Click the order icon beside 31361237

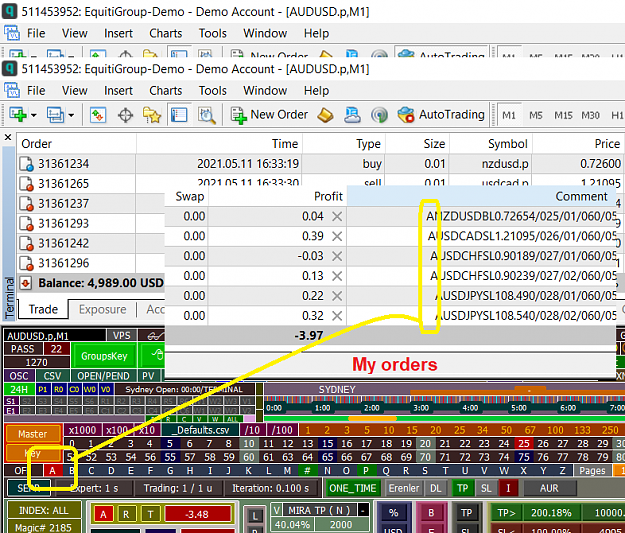(26, 204)
